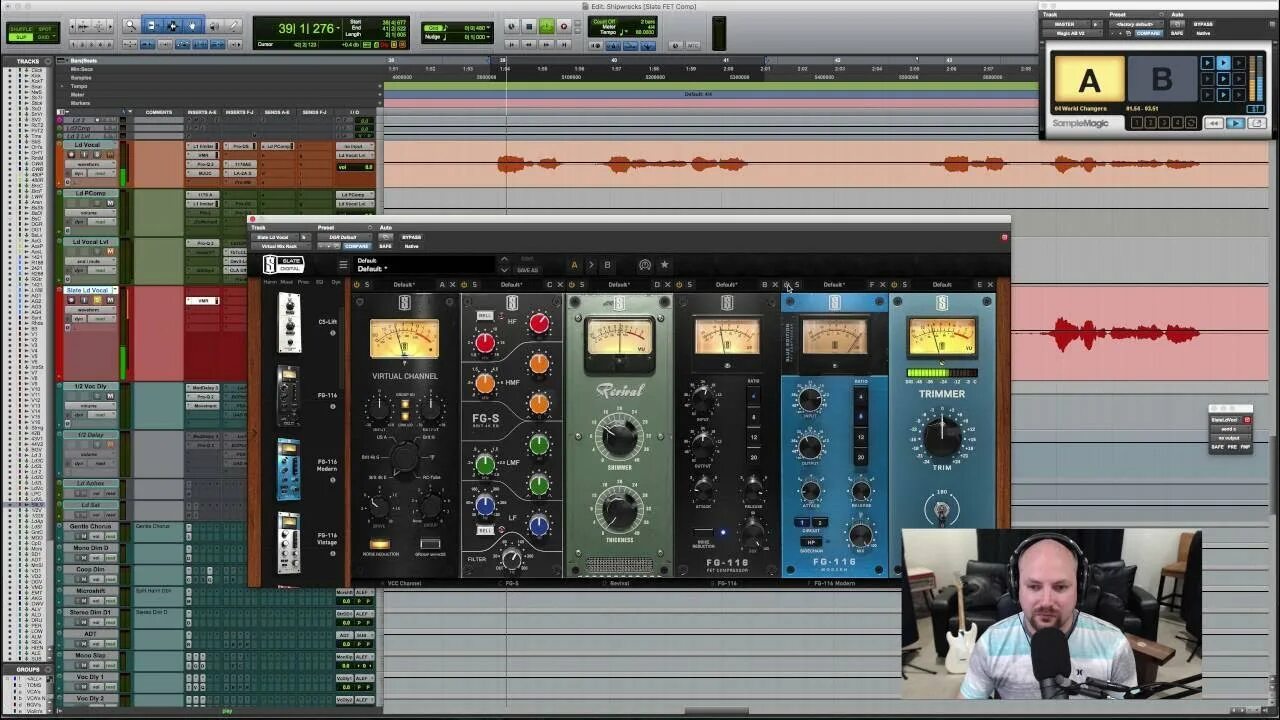Enable Slip edit mode
The width and height of the screenshot is (1280, 720).
(x=20, y=37)
